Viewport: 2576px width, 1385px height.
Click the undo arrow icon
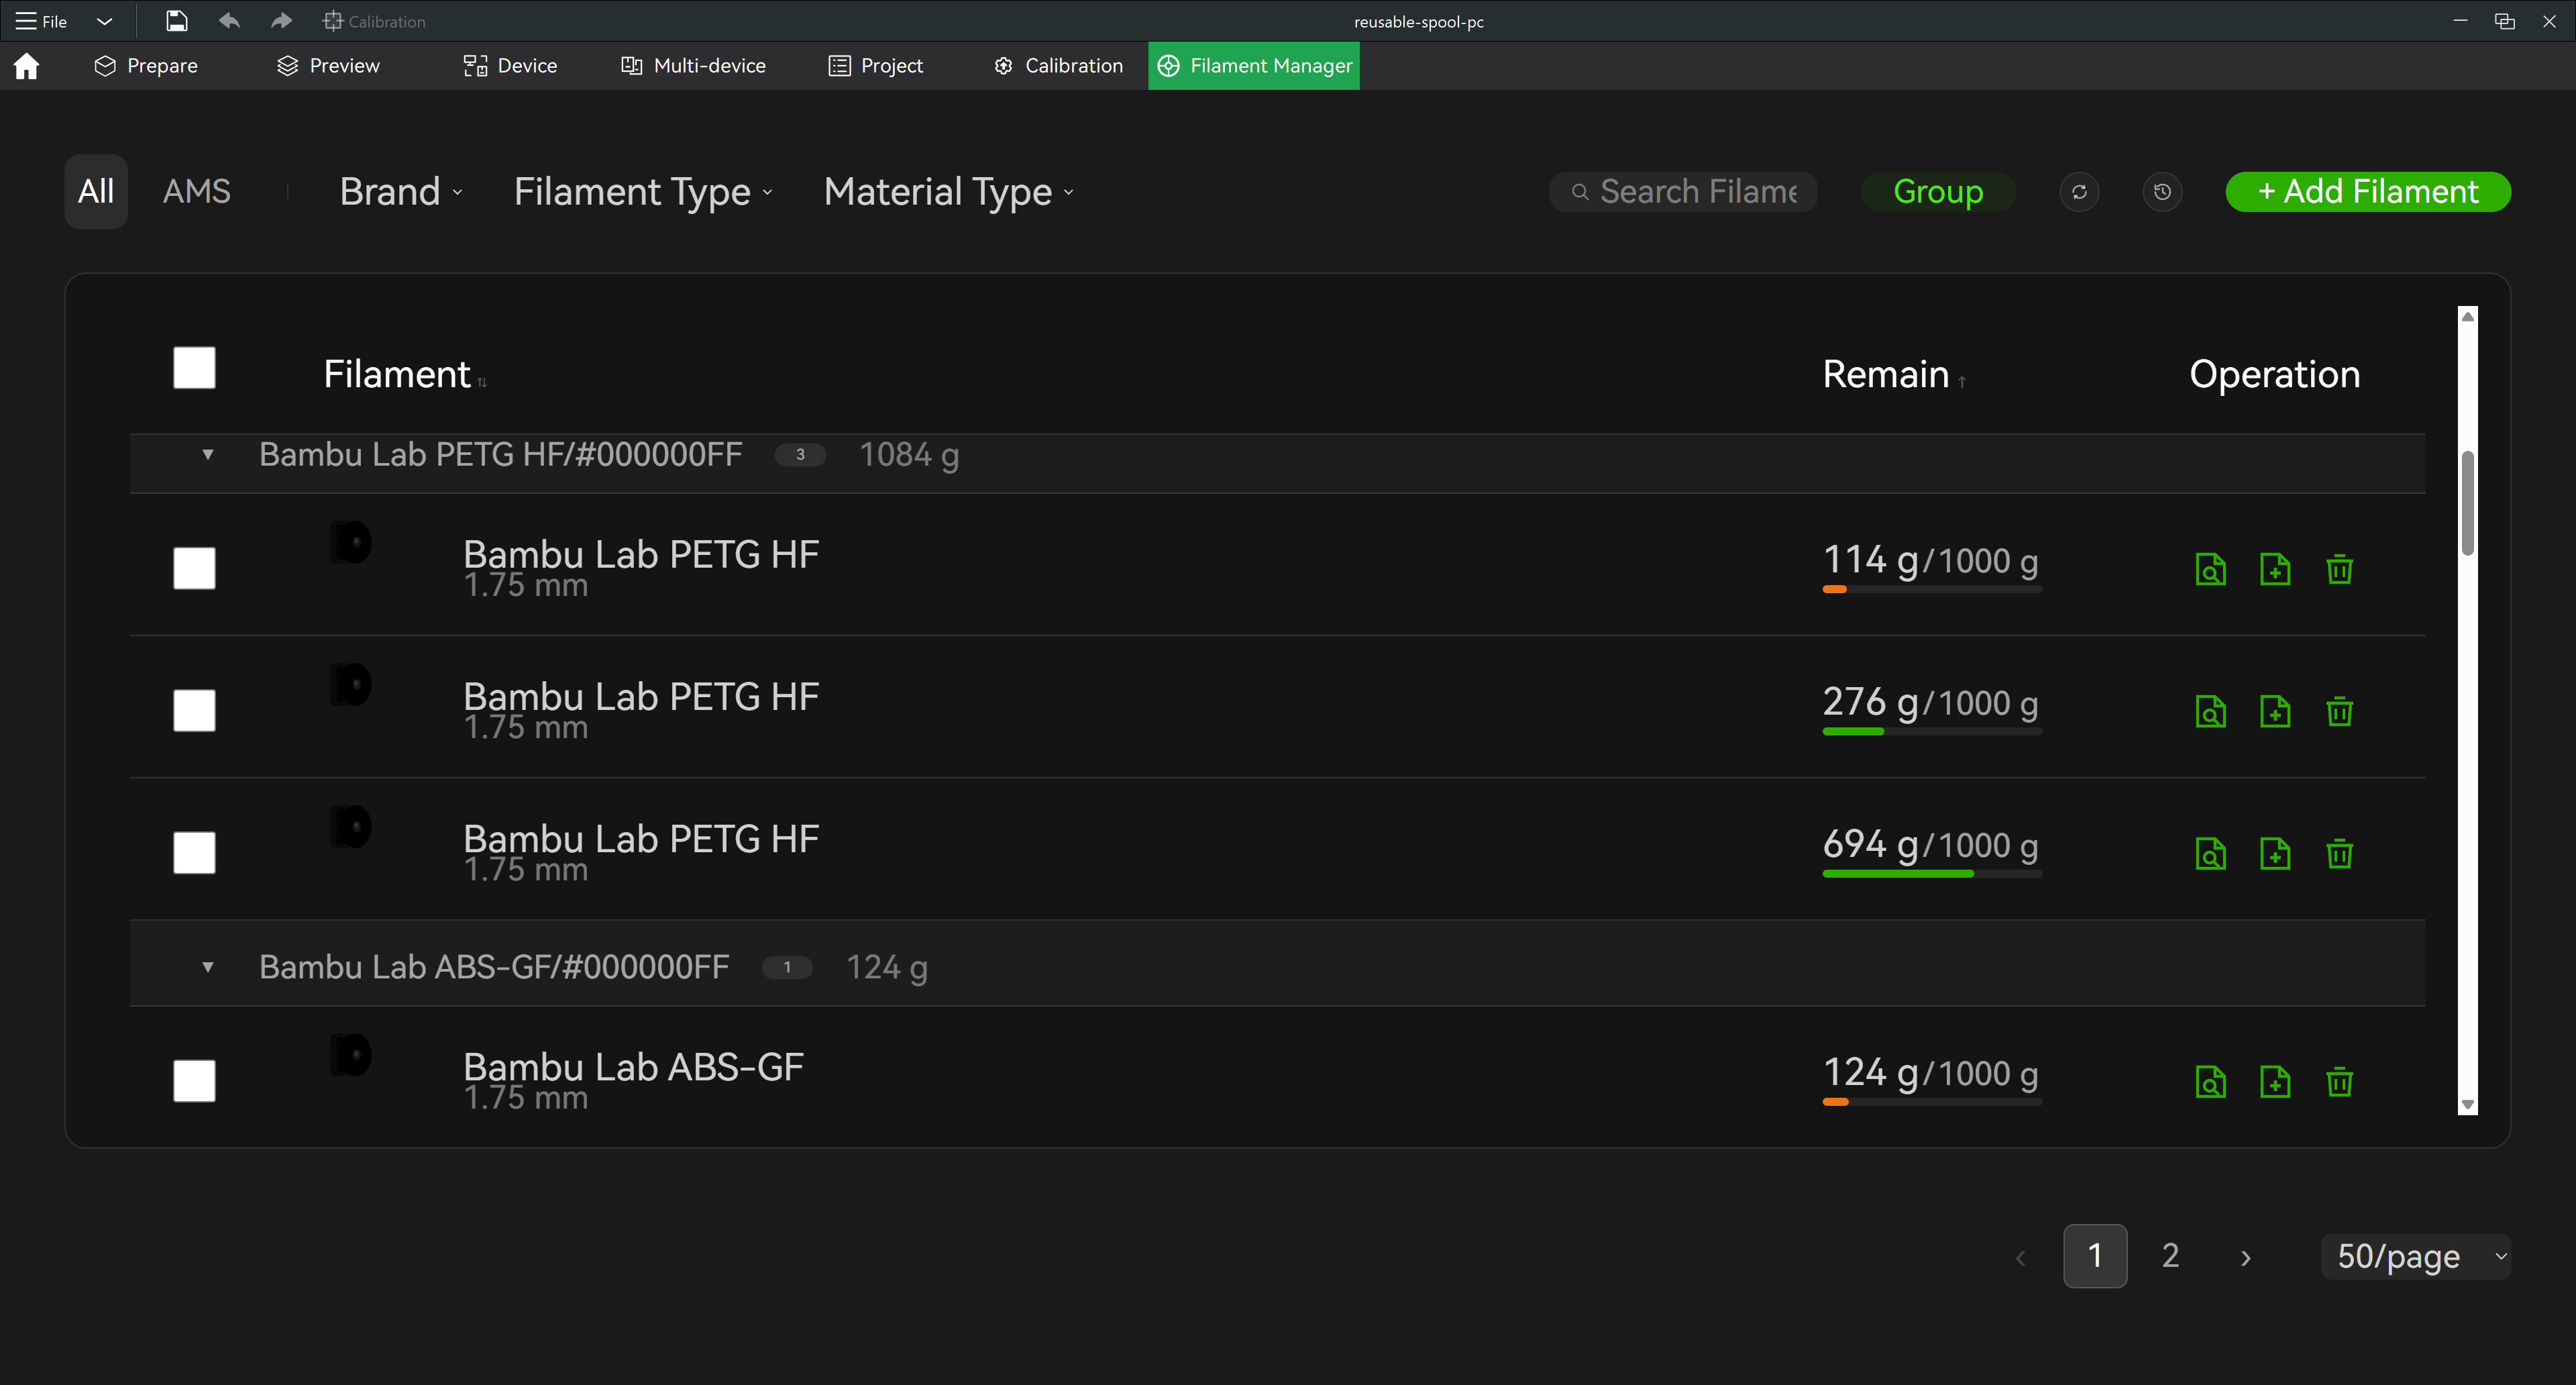tap(229, 21)
